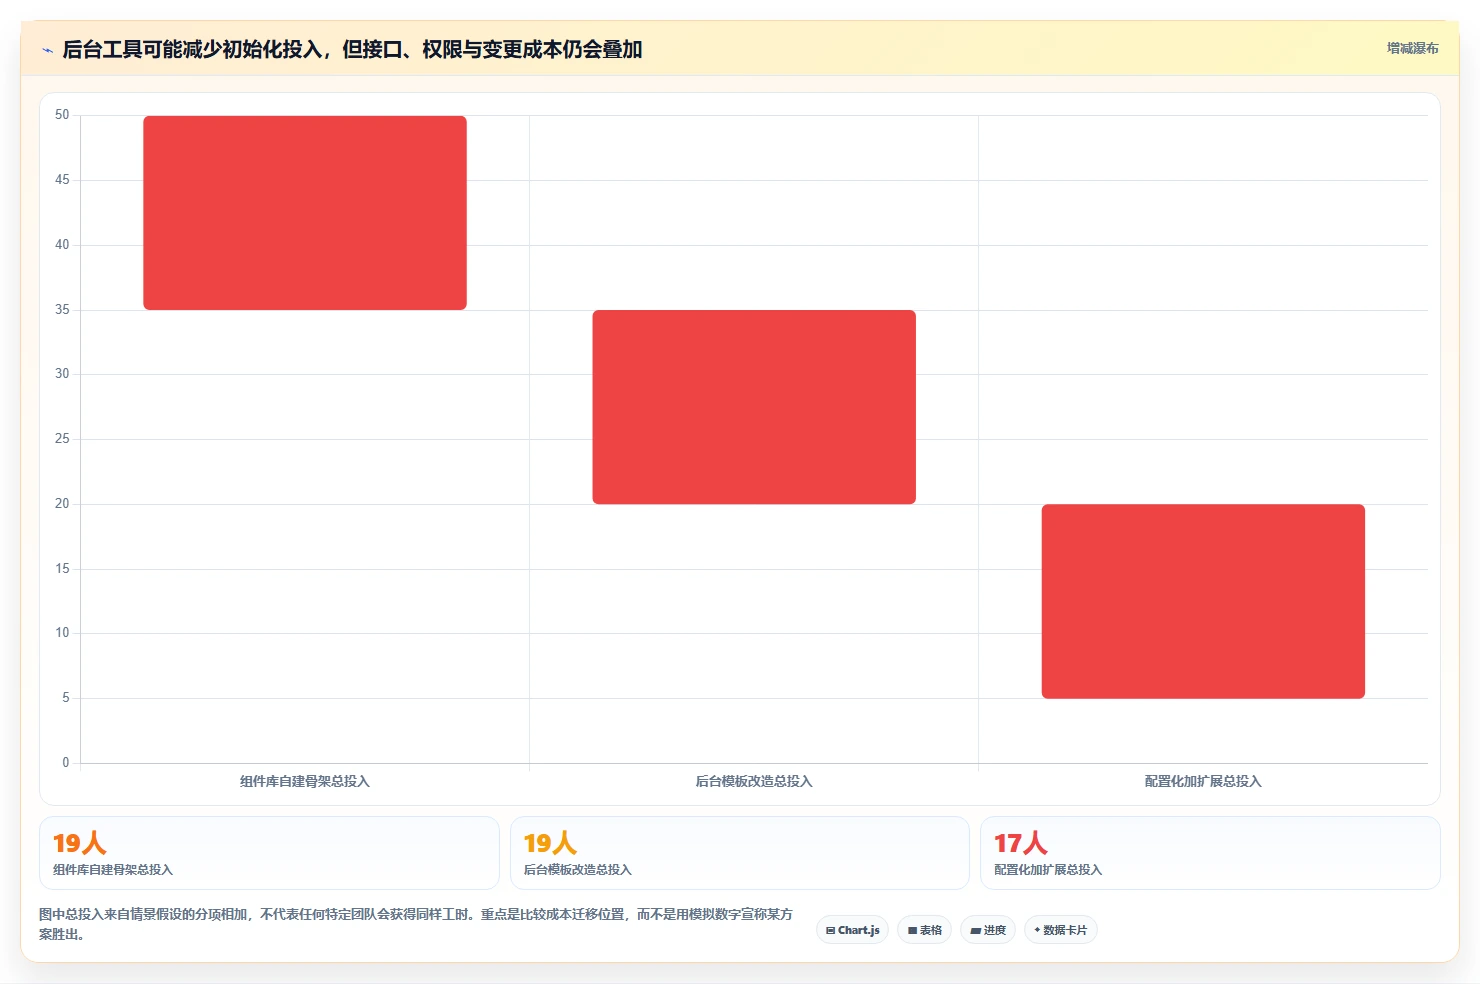Viewport: 1480px width, 984px height.
Task: Click the x-axis label 后台模板改造总投入
Action: (754, 781)
